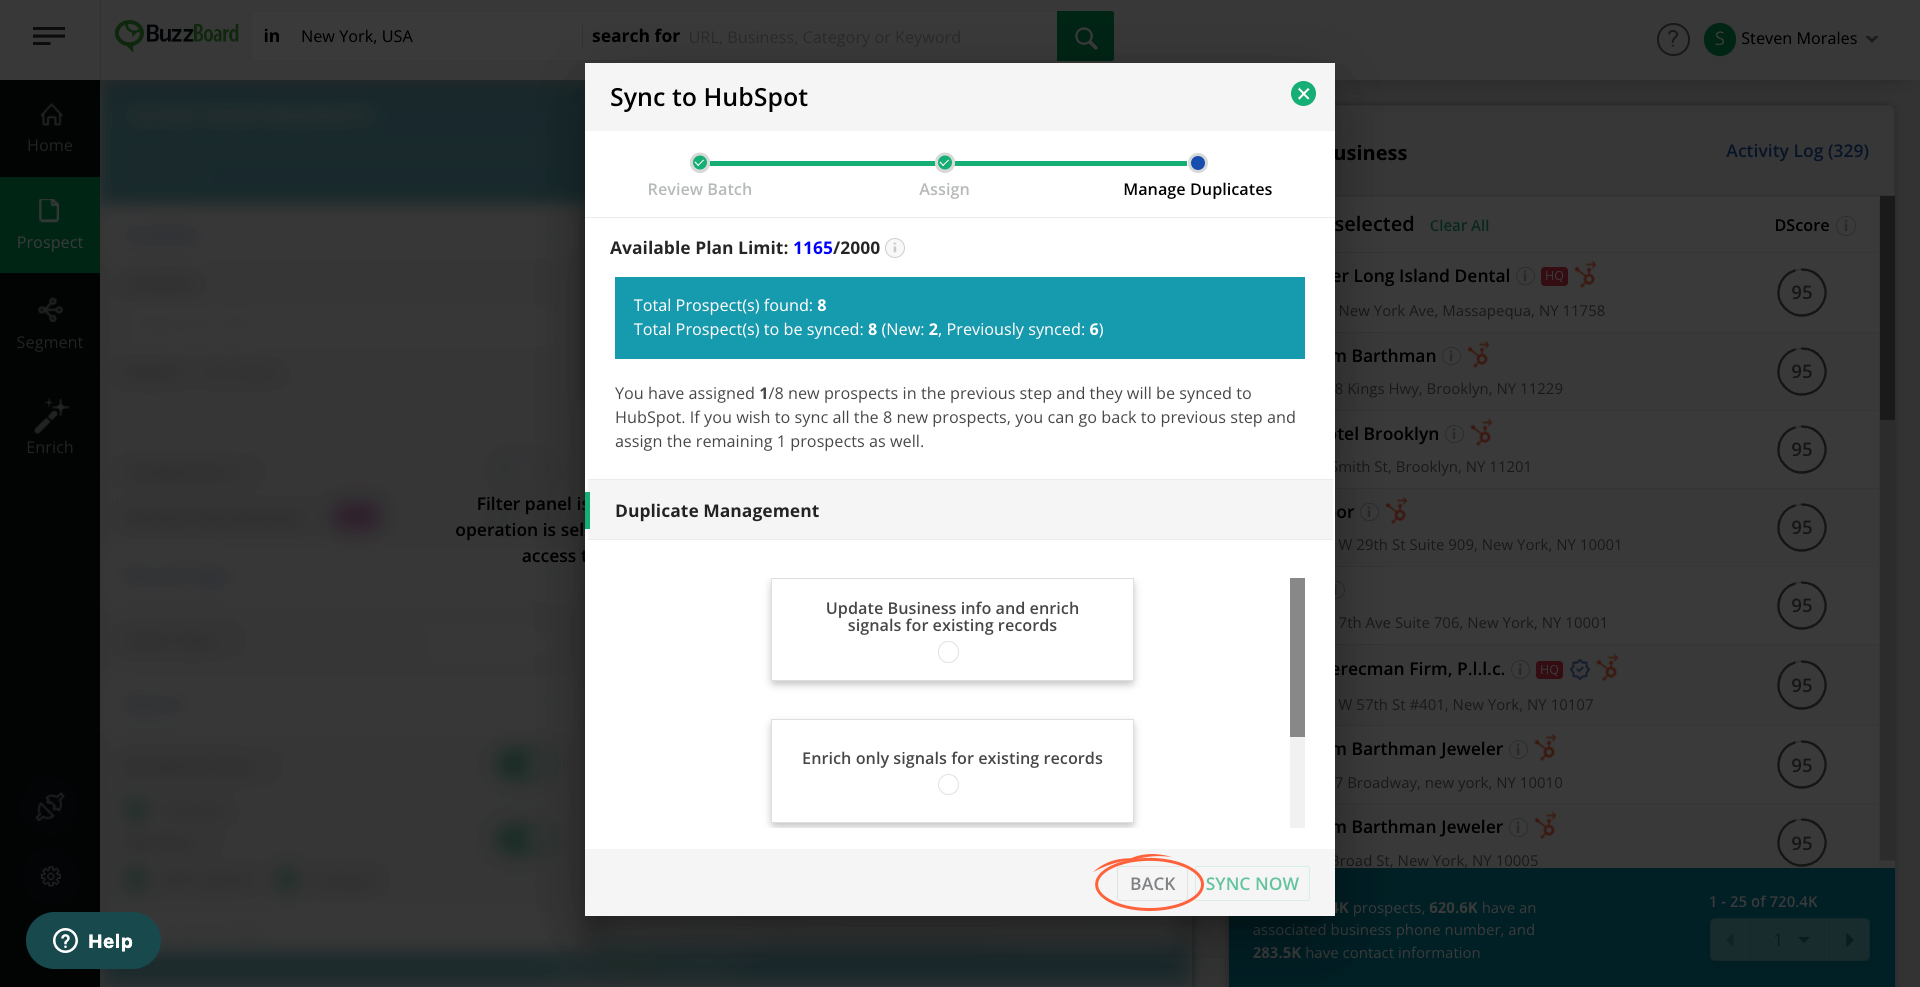
Task: Click the duplicate options scrollbar
Action: [x=1297, y=657]
